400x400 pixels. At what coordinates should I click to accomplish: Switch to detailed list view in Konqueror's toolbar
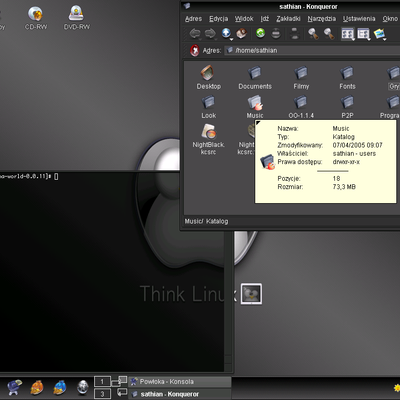pos(363,33)
